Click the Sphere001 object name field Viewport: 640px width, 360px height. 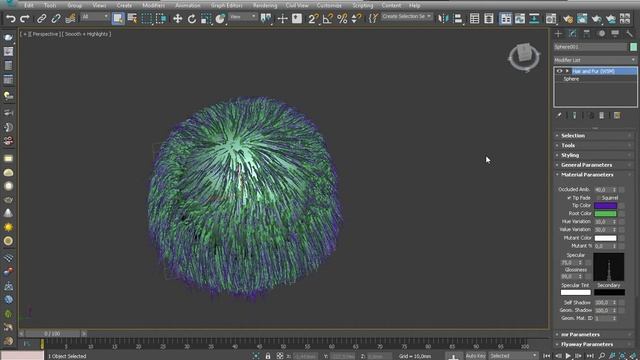pos(590,47)
